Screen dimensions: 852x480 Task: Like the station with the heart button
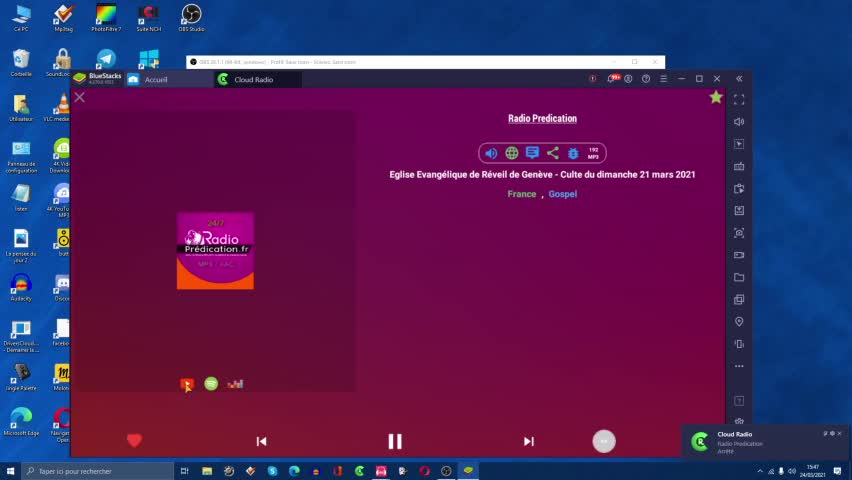[x=134, y=440]
